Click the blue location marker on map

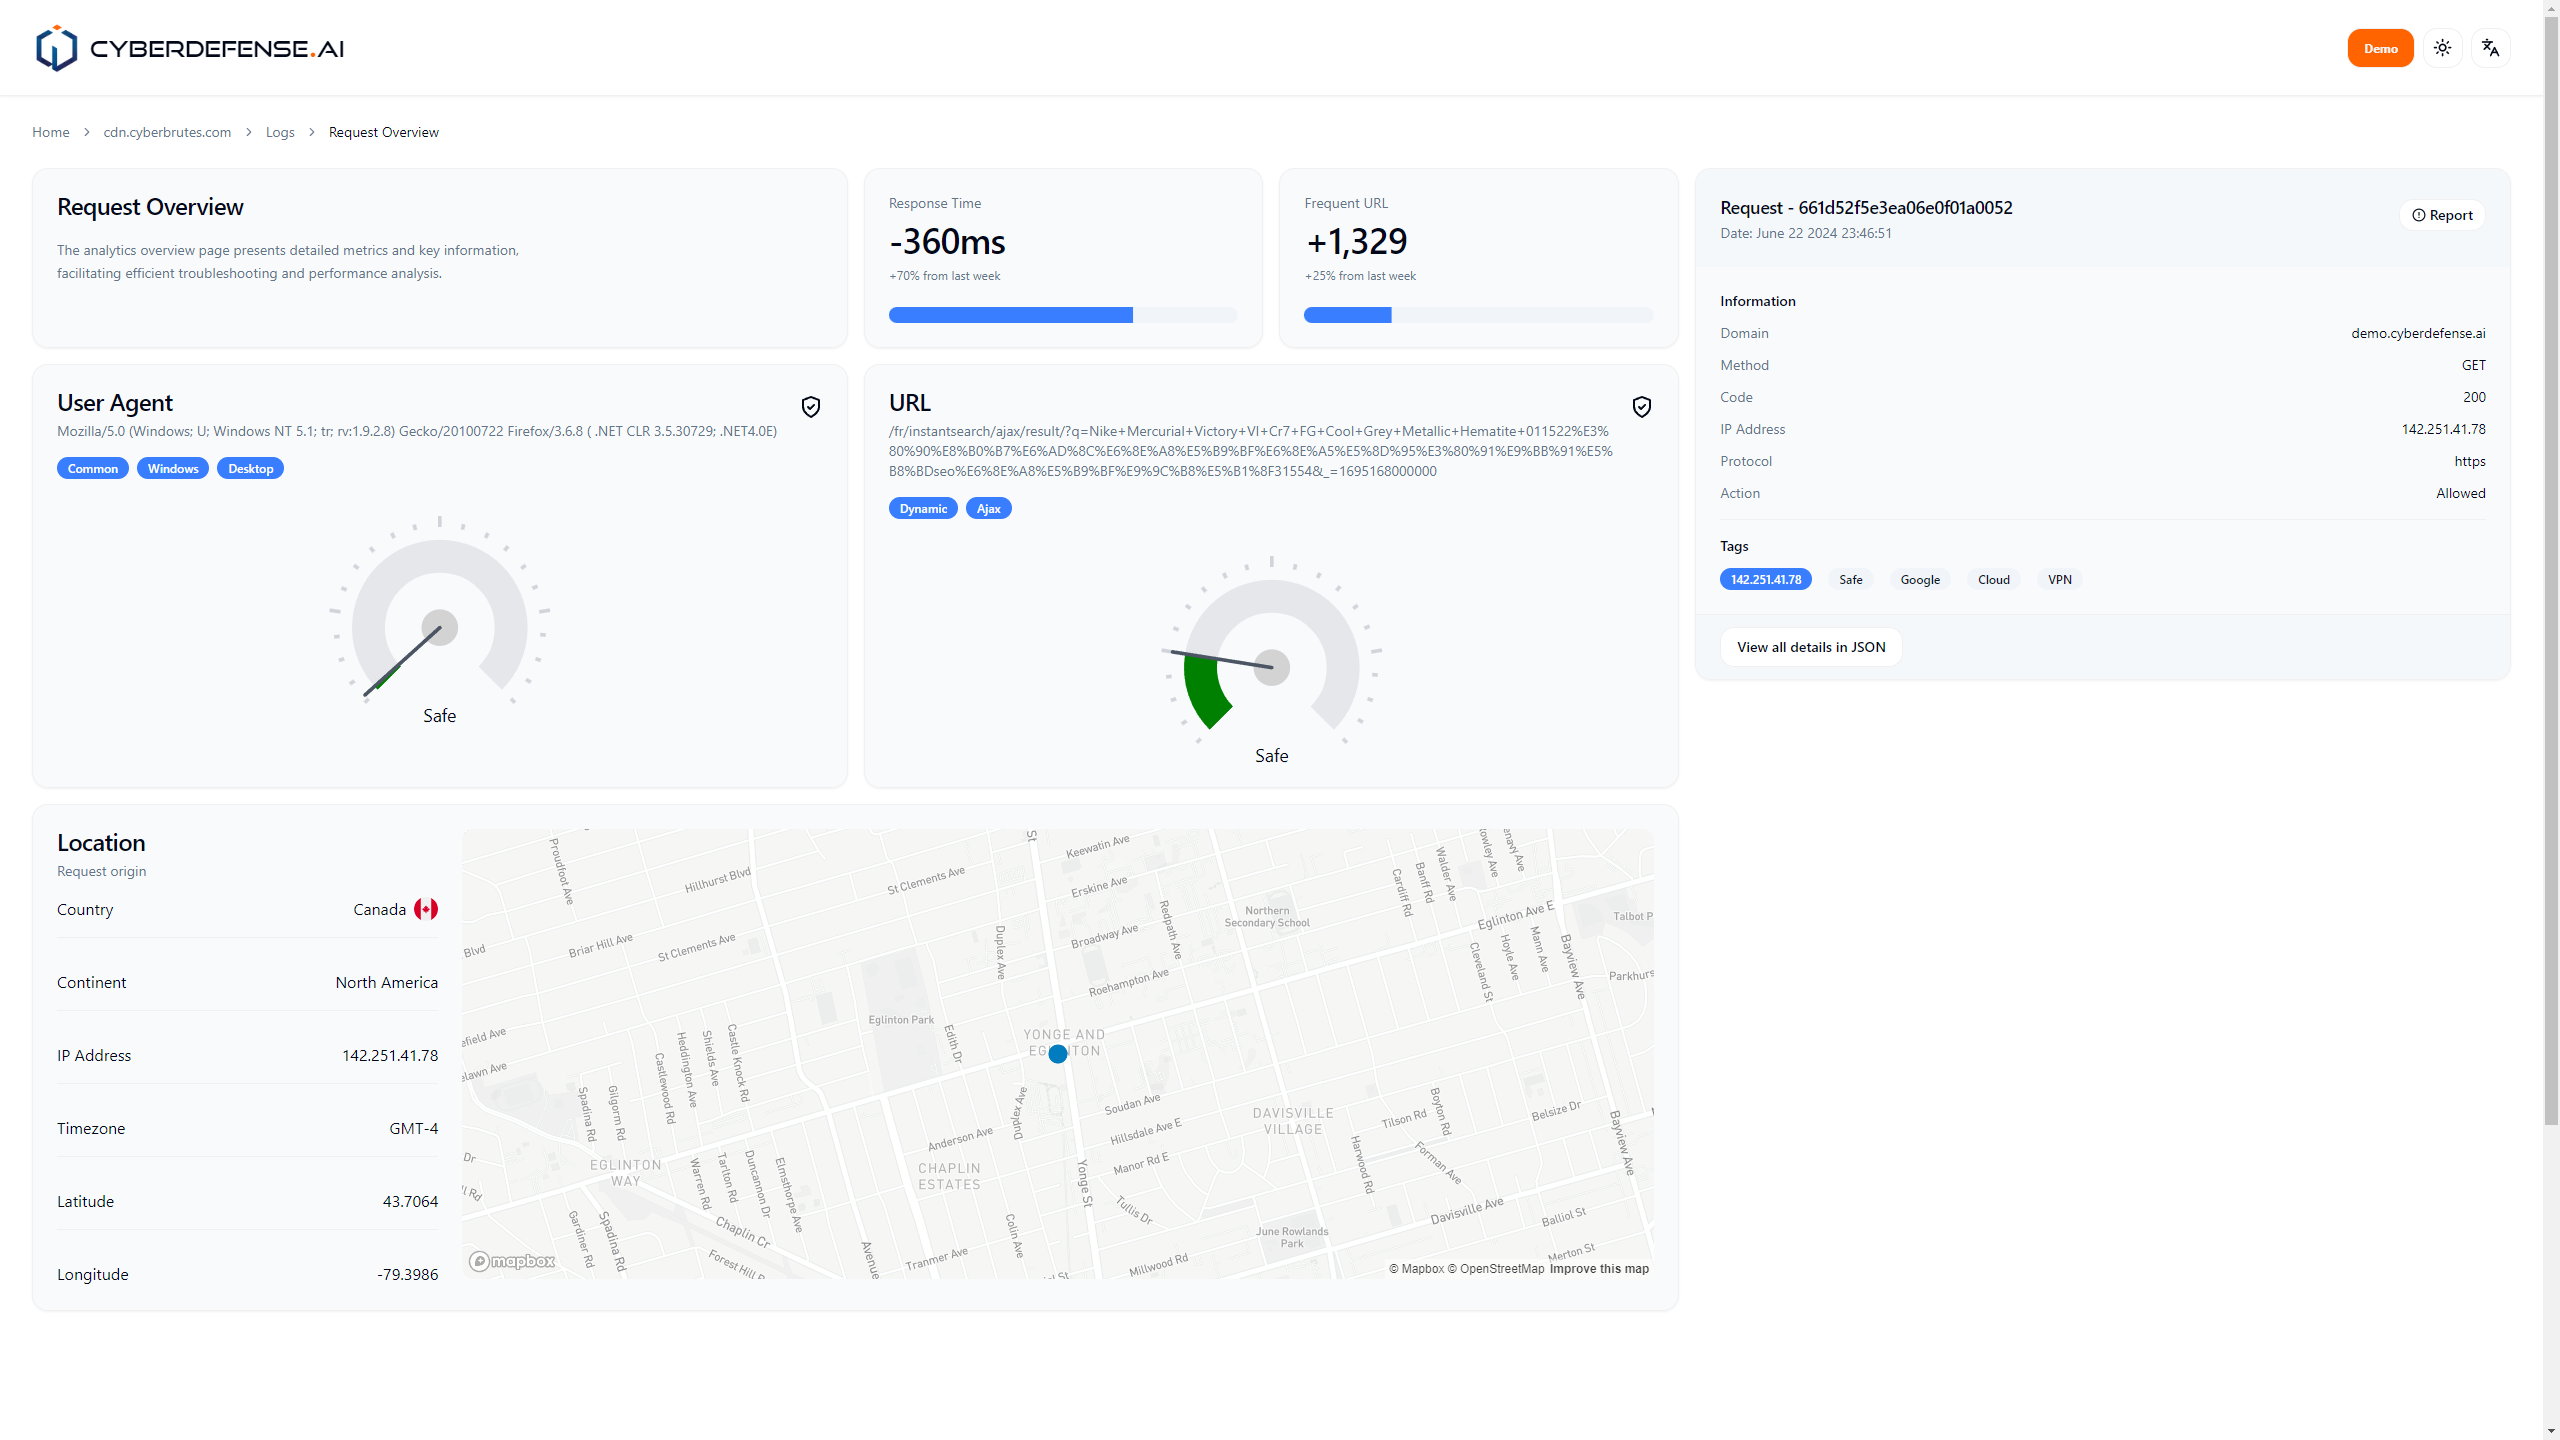(x=1058, y=1054)
